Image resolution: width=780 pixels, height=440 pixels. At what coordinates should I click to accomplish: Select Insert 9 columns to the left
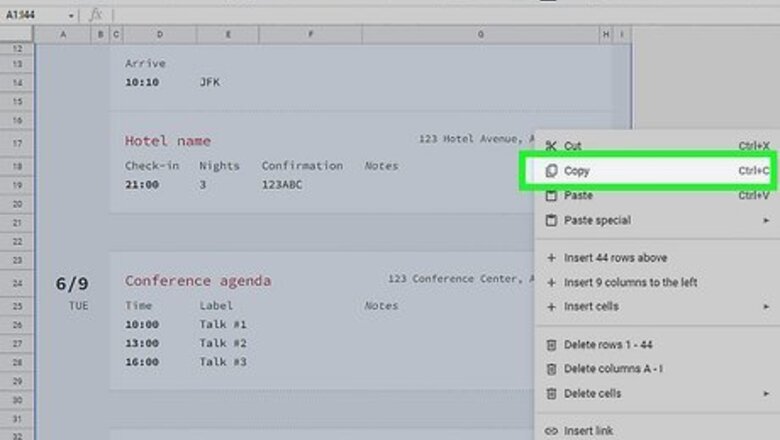tap(630, 282)
